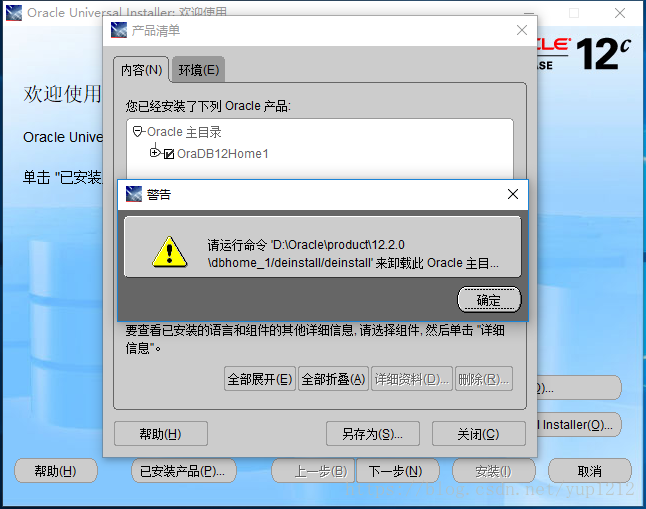This screenshot has width=646, height=509.
Task: Close the 警告 warning dialog
Action: tap(513, 194)
